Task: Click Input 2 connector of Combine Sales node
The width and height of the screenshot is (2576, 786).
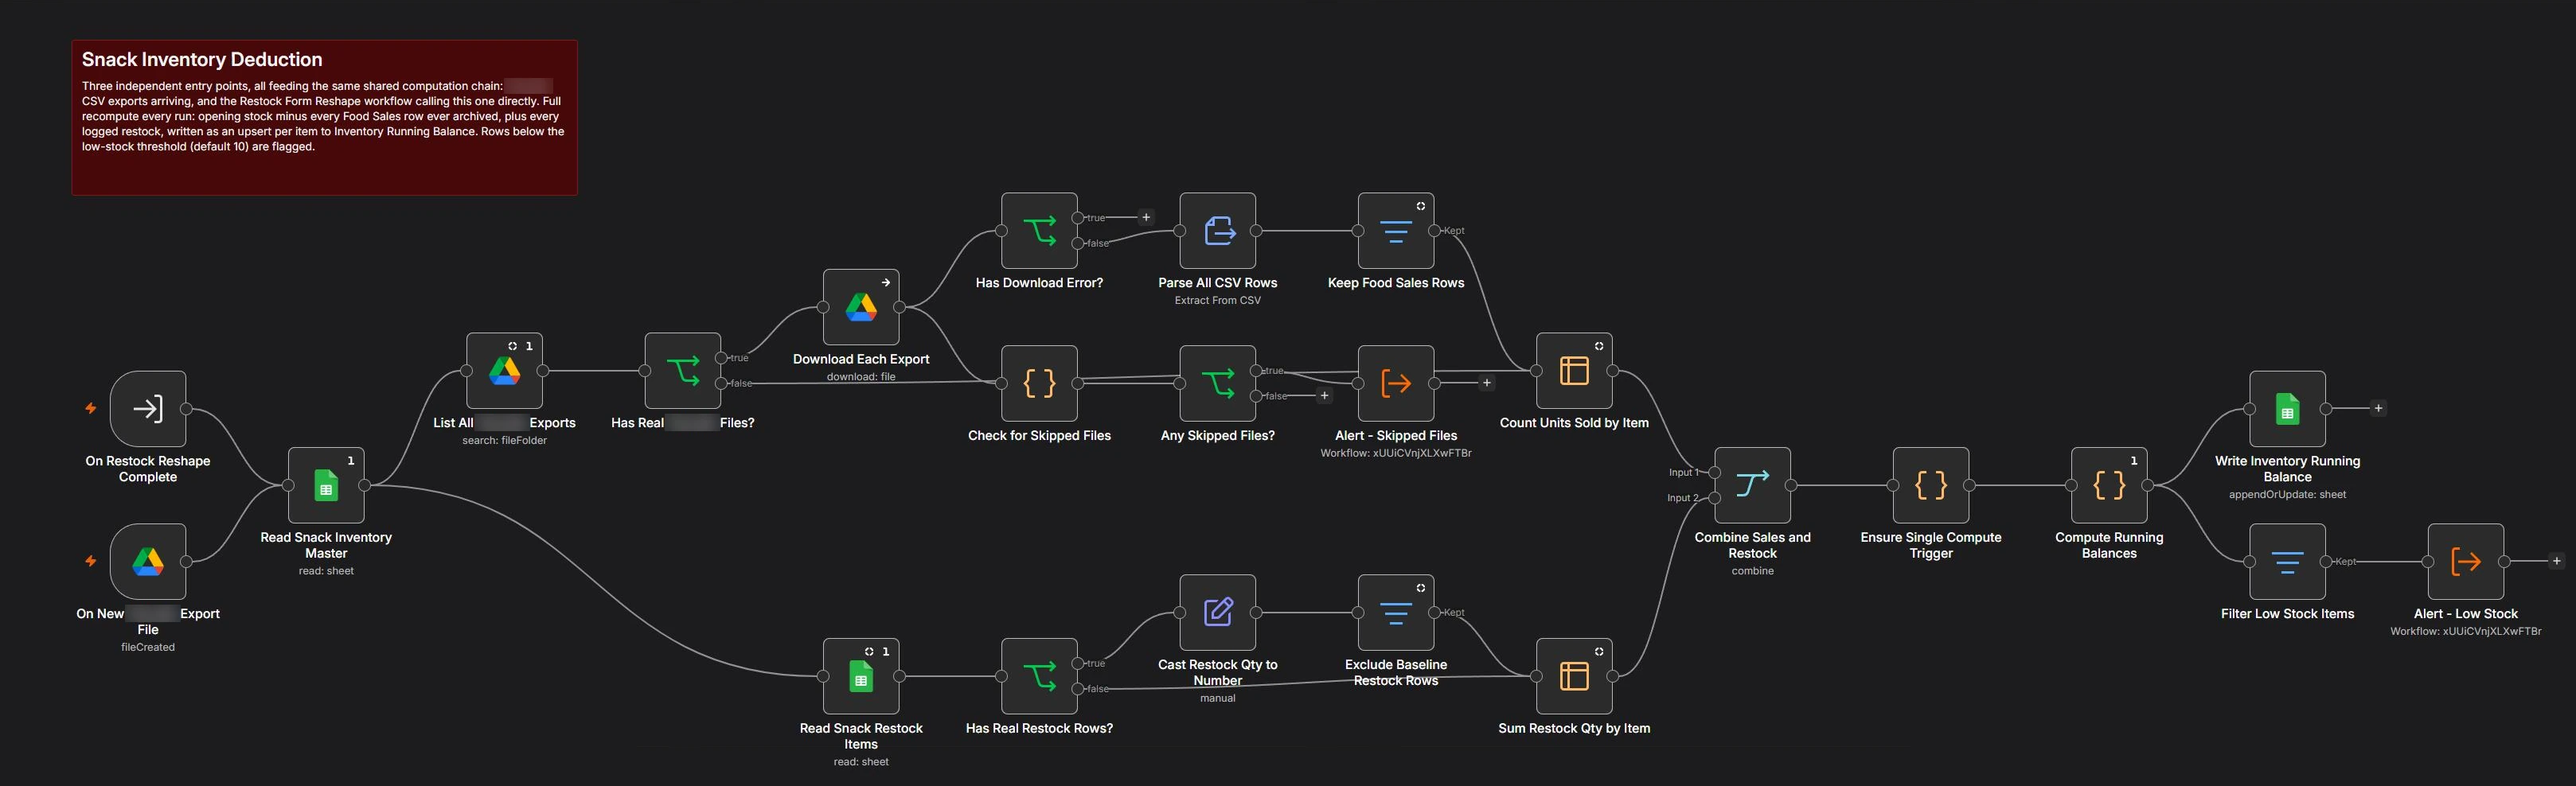Action: click(x=1715, y=498)
